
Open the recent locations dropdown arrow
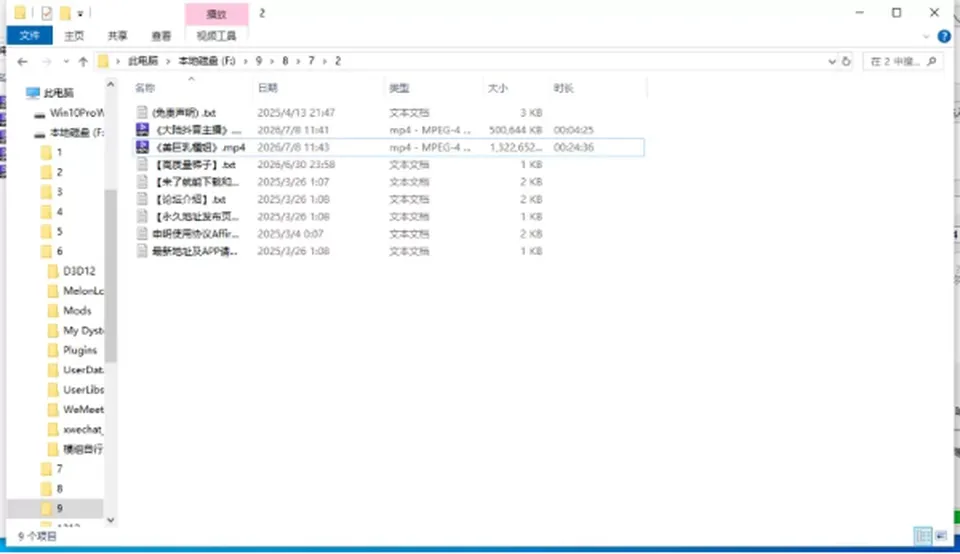pos(66,61)
